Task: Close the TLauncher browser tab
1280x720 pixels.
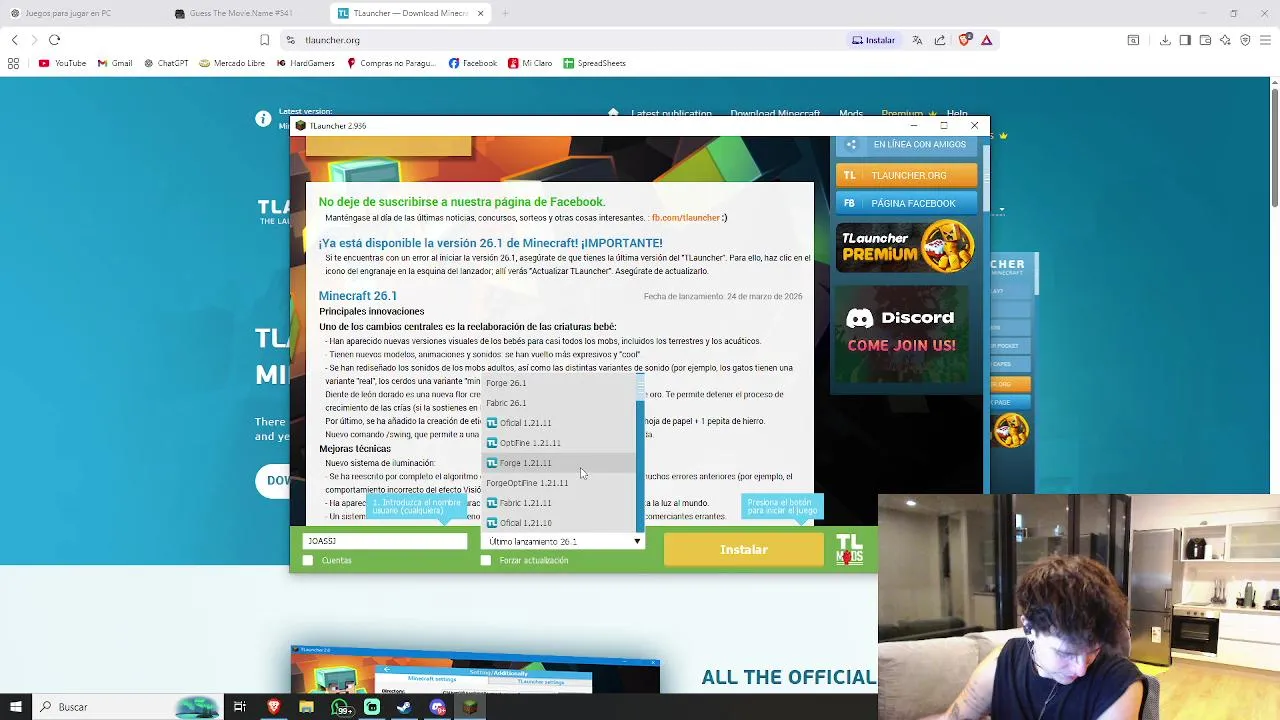Action: point(480,13)
